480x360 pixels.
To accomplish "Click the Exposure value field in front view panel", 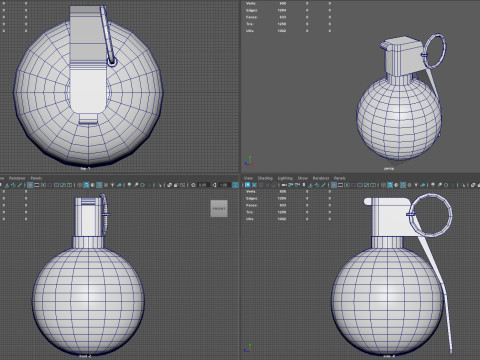I will tap(203, 185).
